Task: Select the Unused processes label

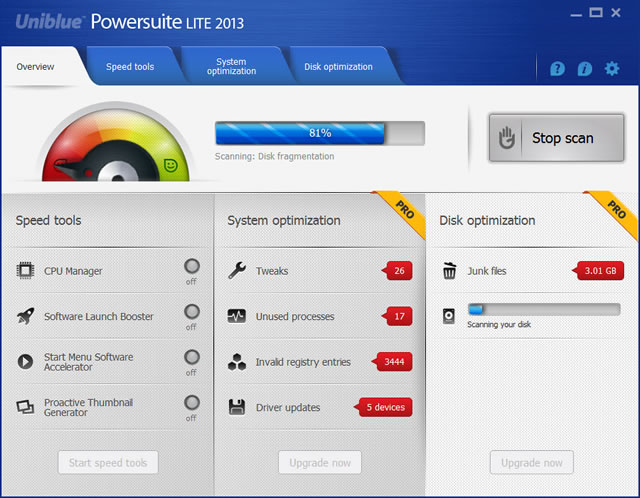Action: [295, 317]
